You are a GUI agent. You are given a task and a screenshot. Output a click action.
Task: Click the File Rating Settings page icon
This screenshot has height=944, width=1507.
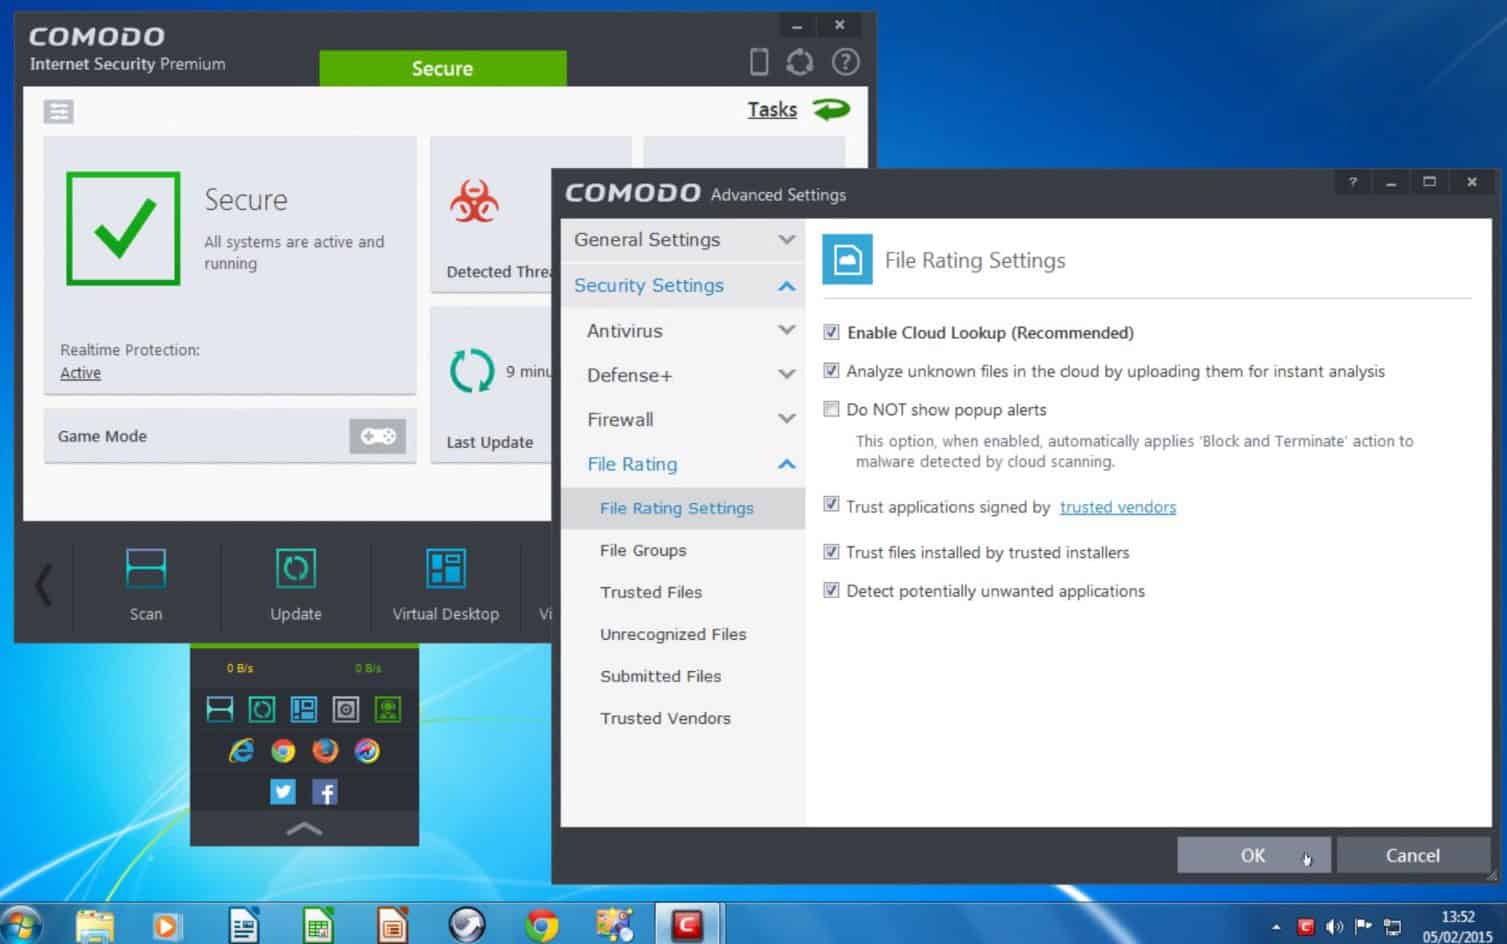point(847,260)
